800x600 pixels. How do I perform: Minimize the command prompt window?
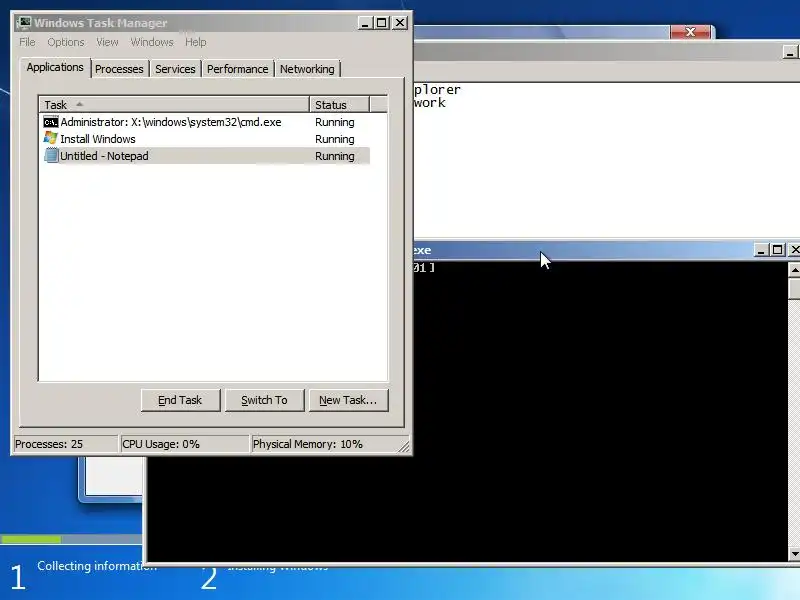761,250
